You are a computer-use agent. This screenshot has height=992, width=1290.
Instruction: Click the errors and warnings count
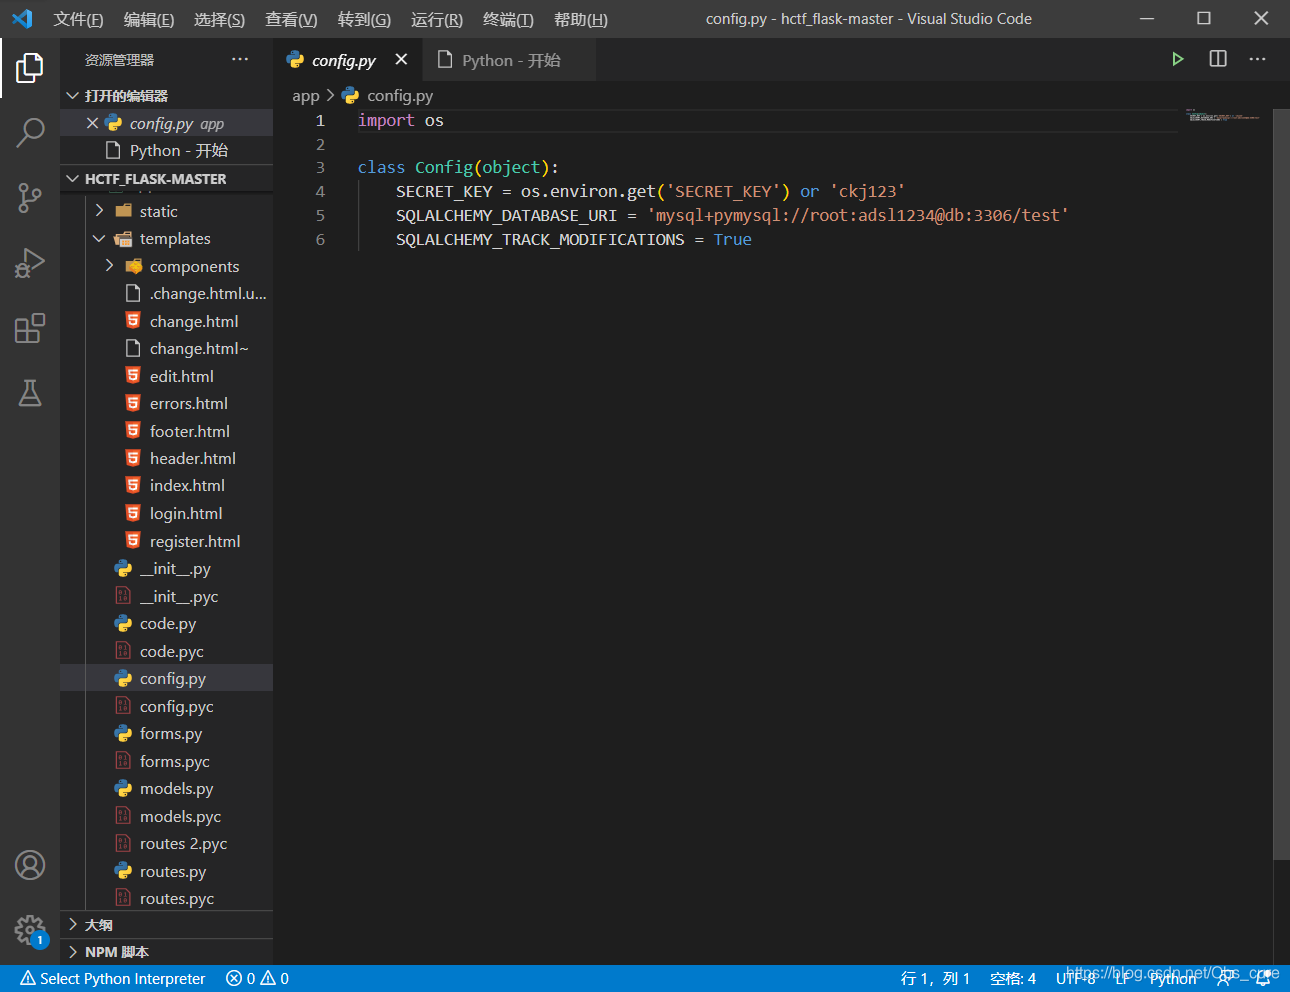click(x=257, y=978)
